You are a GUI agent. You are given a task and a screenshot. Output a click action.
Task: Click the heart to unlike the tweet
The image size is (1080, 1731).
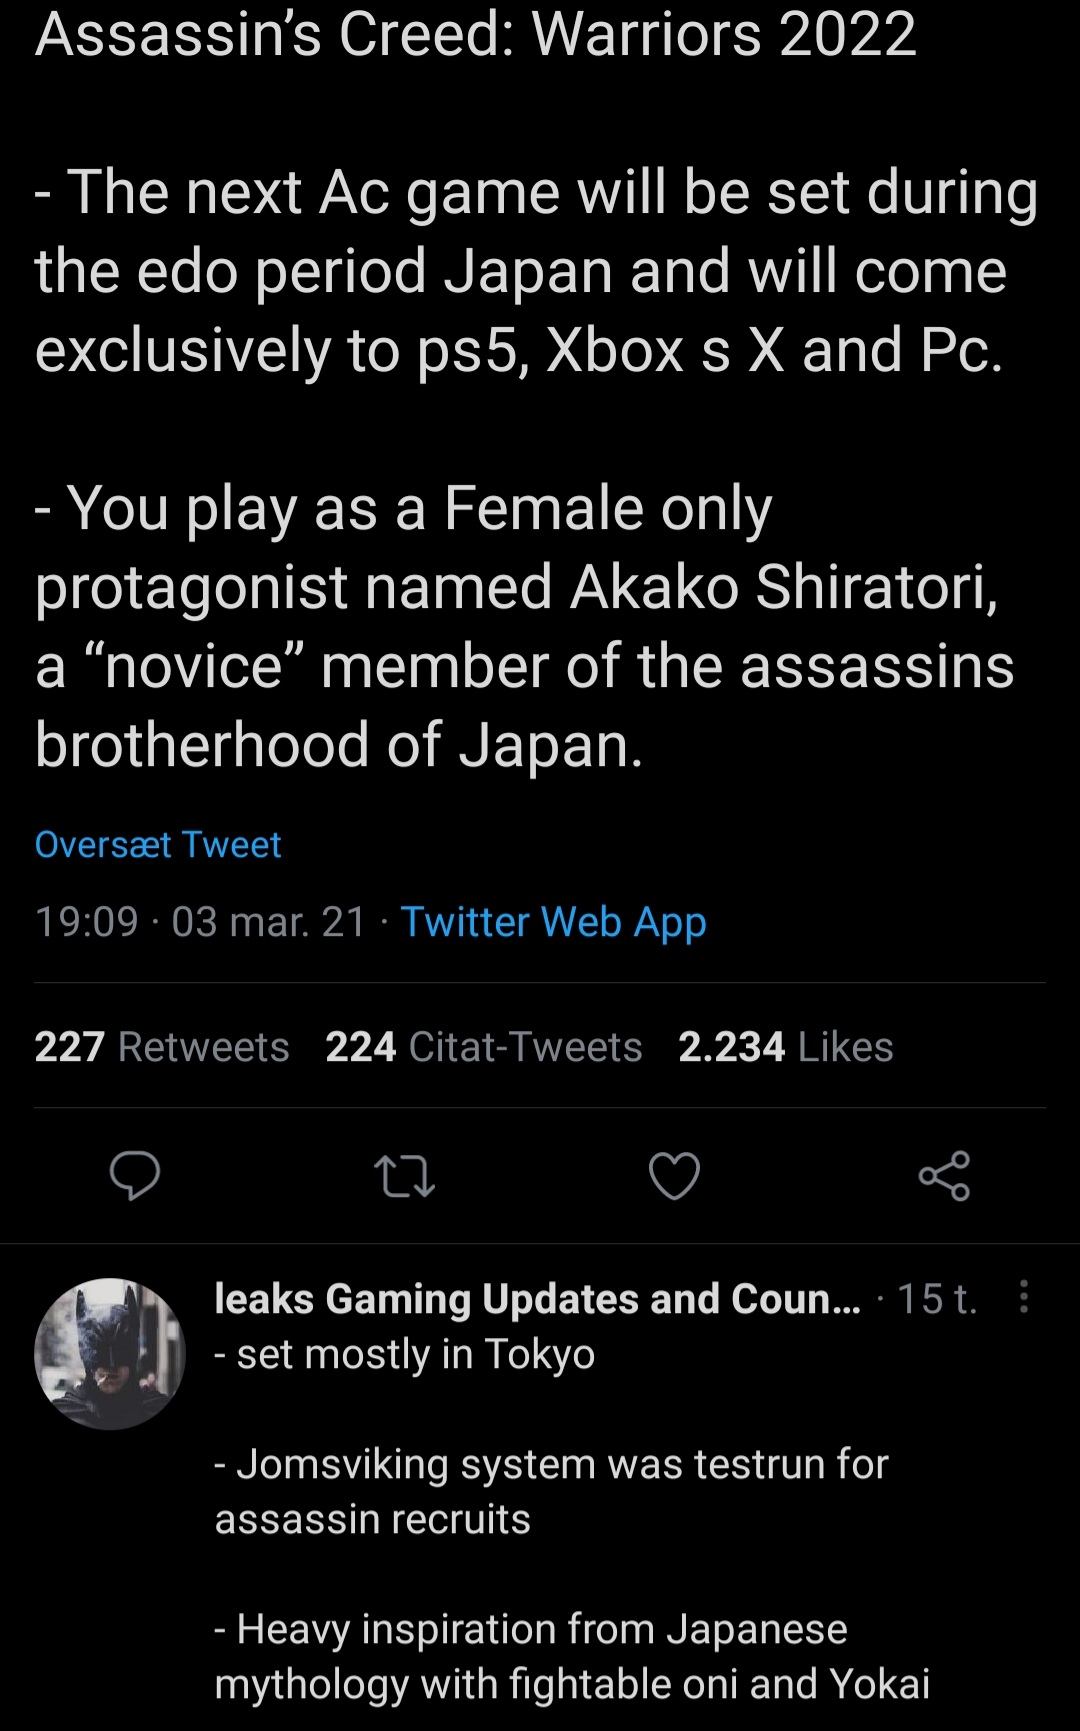click(x=673, y=1177)
